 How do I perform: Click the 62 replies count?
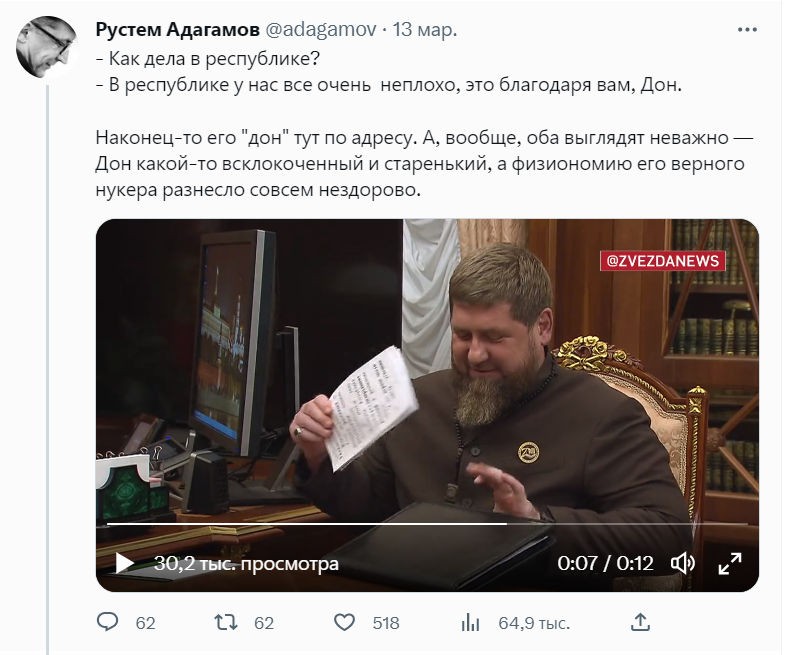click(x=145, y=623)
